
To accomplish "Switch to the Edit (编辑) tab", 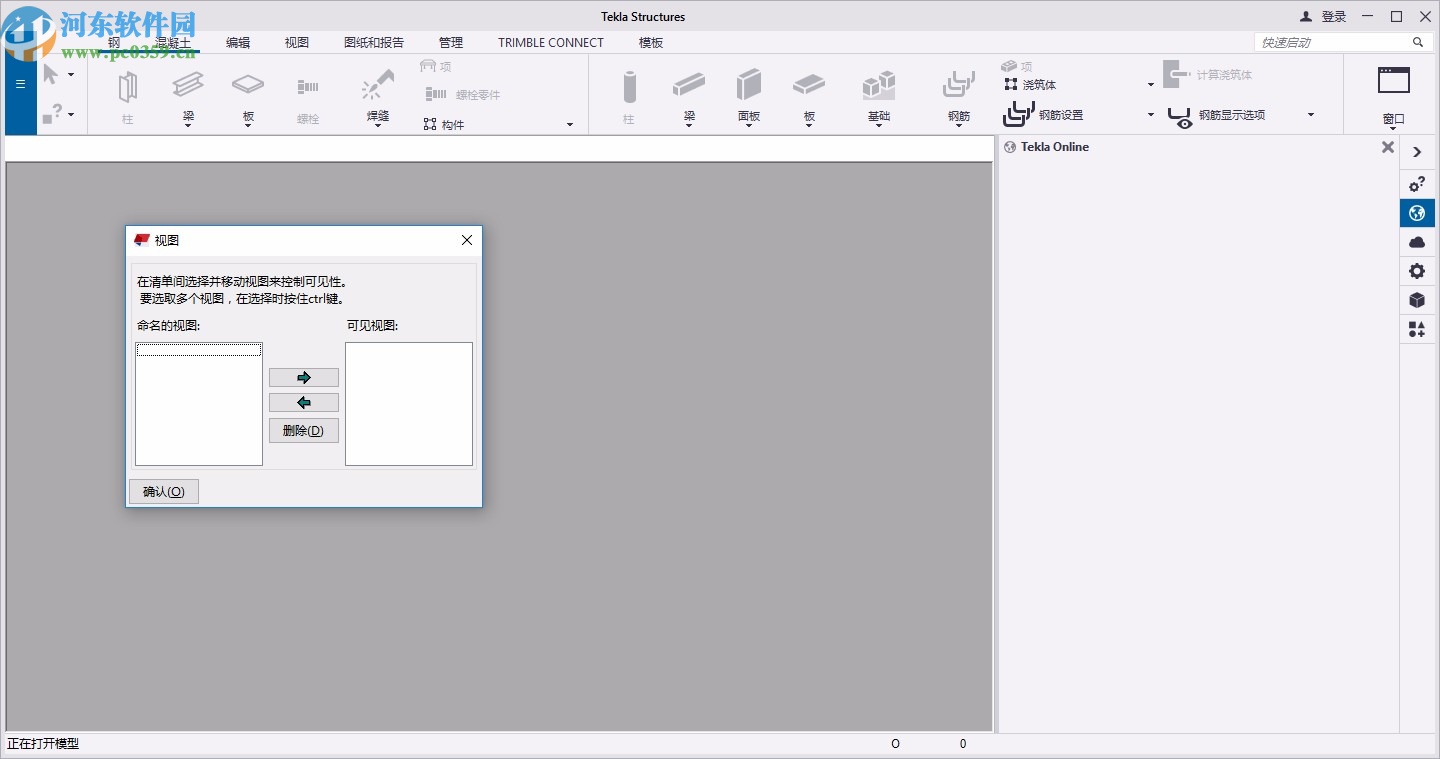I will click(238, 42).
